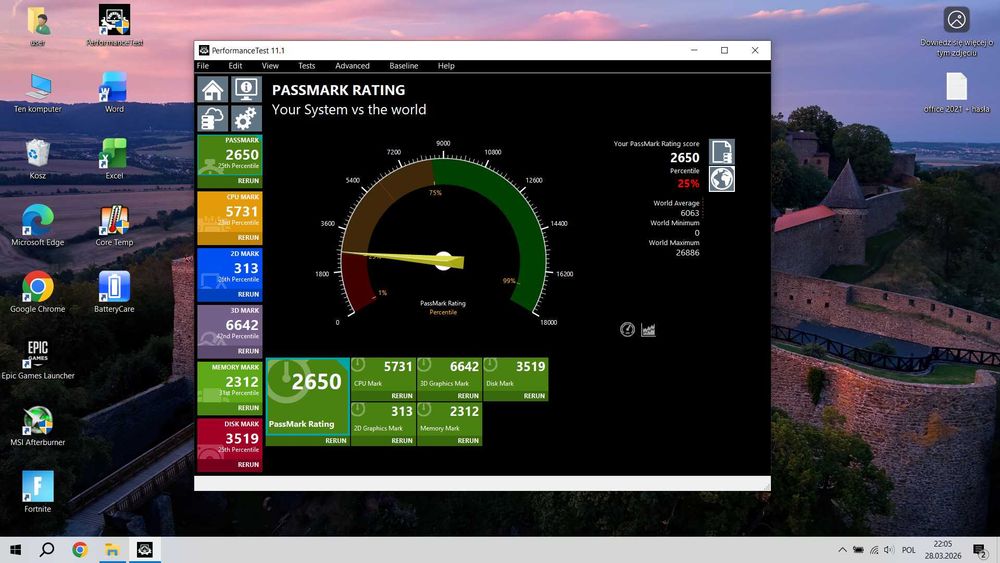
Task: Click RERUN under the large PassMark Rating tile
Action: point(335,441)
